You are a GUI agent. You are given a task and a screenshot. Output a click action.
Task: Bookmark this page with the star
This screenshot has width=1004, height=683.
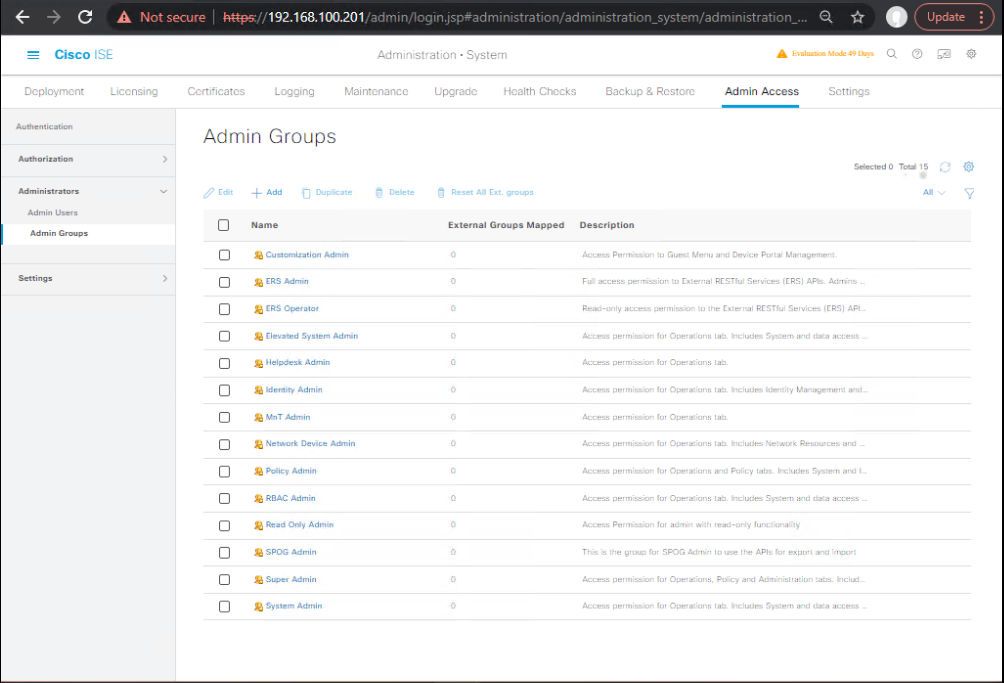tap(858, 17)
